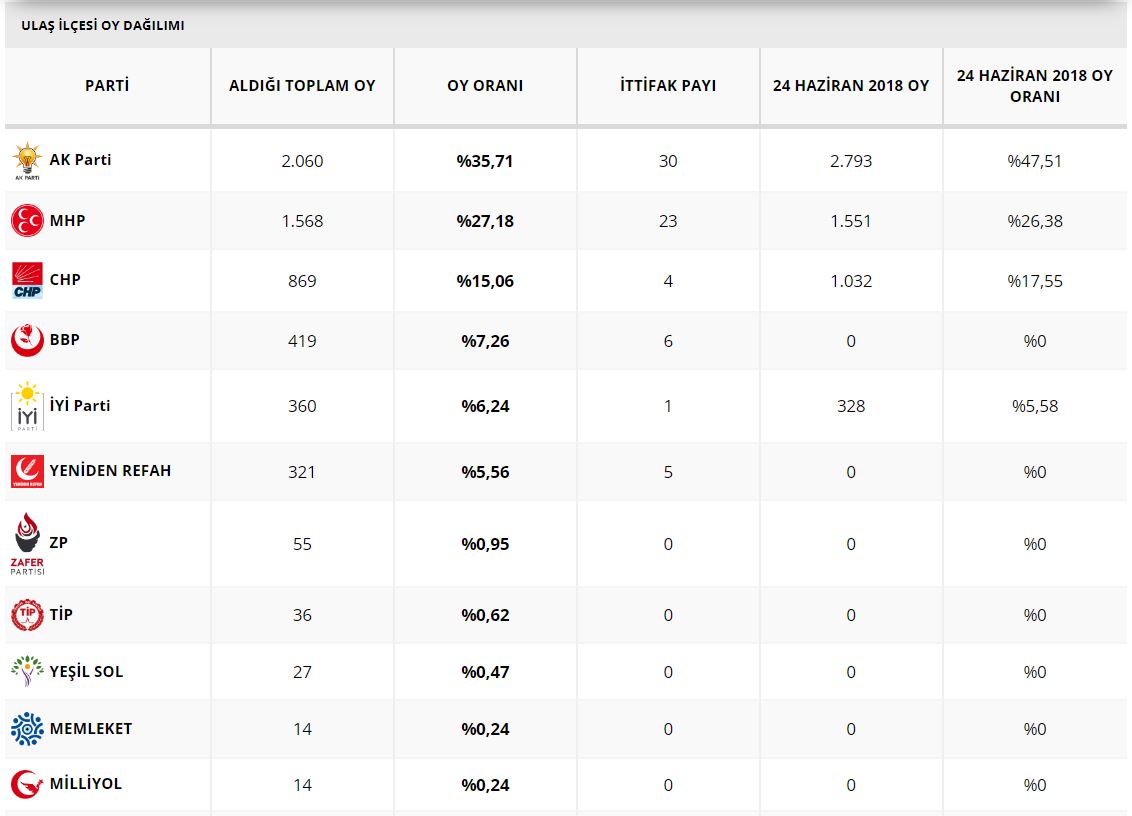This screenshot has height=816, width=1132.
Task: Click the İYİ Parti sun logo
Action: [x=27, y=406]
